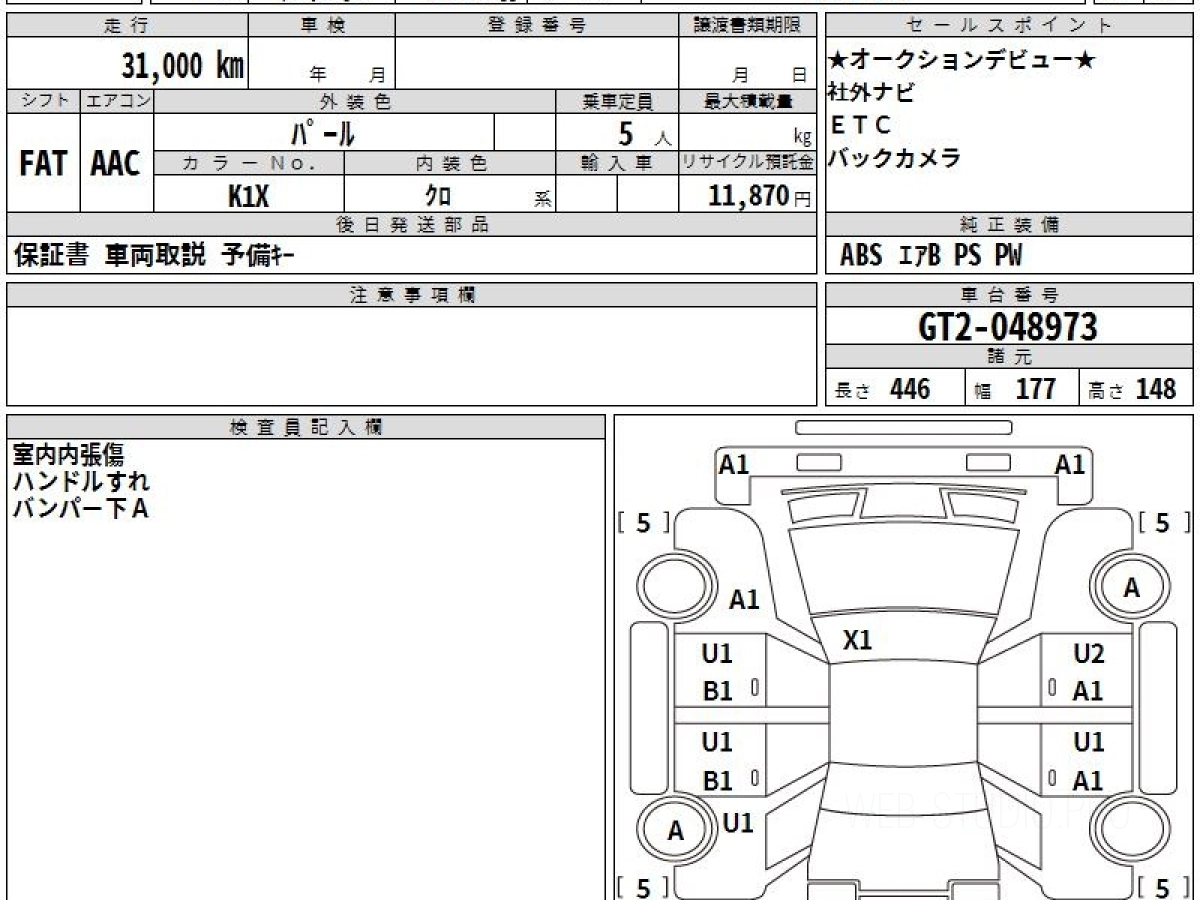Image resolution: width=1200 pixels, height=900 pixels.
Task: Select the 登録番号 header cell
Action: pos(537,26)
